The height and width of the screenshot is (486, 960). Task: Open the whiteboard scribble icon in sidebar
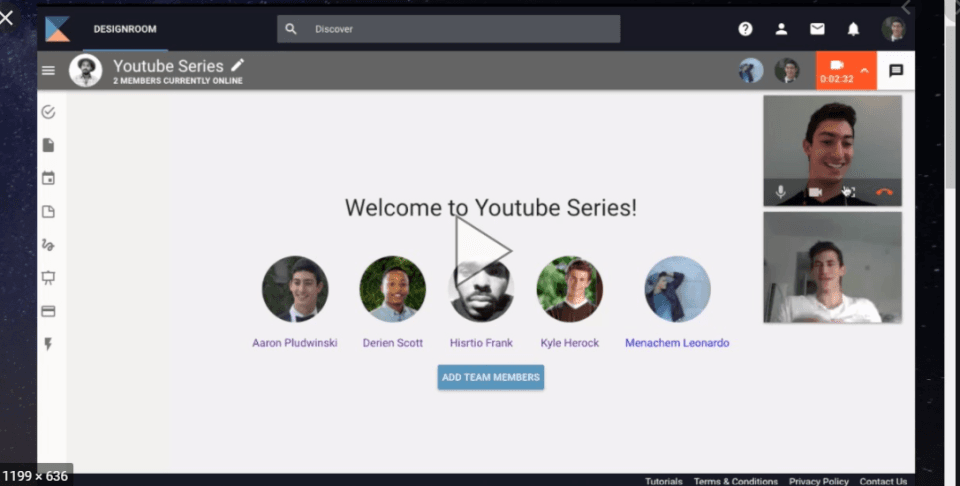tap(48, 245)
